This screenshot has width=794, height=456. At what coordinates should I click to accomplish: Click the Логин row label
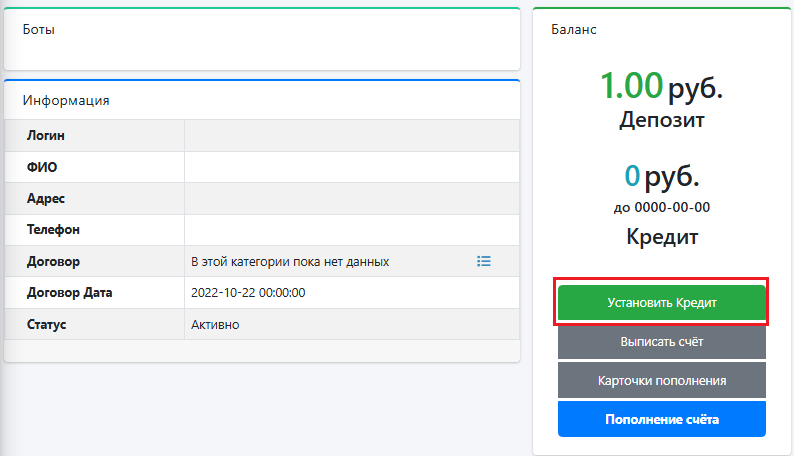46,136
